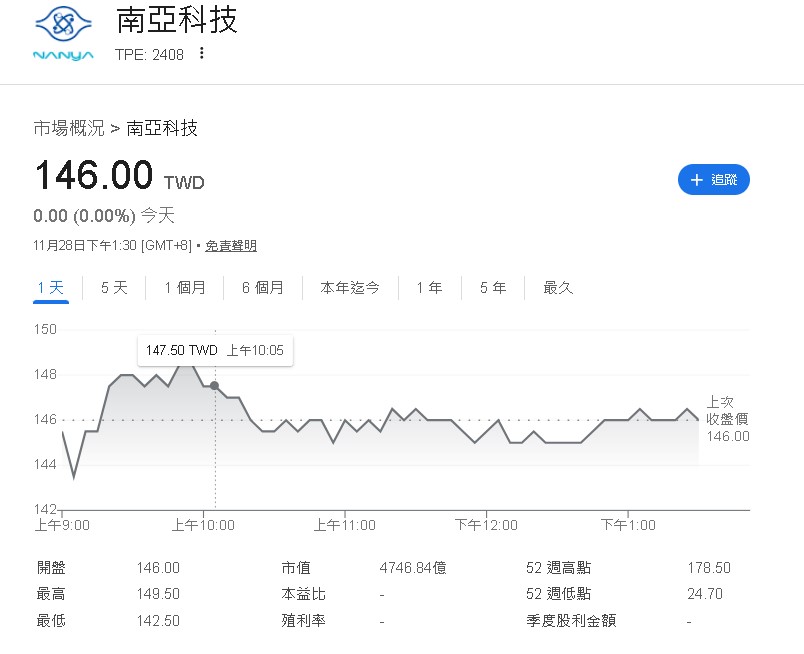Click the price chart area near 下午12:00
The height and width of the screenshot is (654, 804).
pyautogui.click(x=487, y=425)
